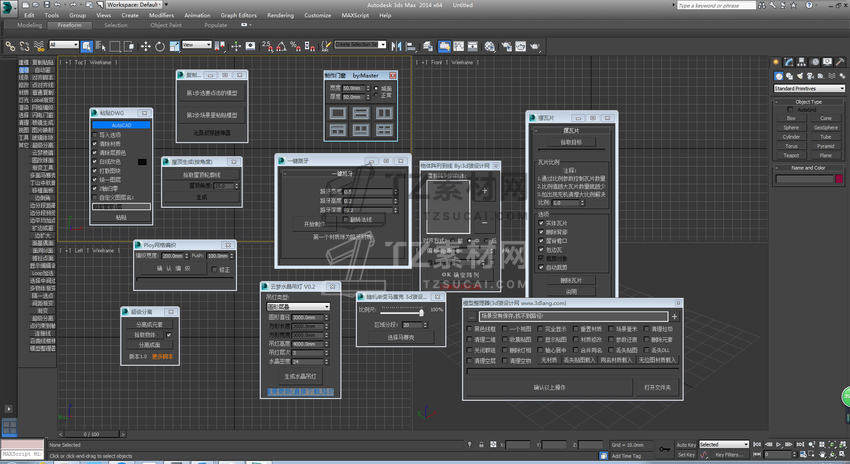Toggle 自动裁剪 checkbox in 摆瓦片 window

(x=541, y=267)
